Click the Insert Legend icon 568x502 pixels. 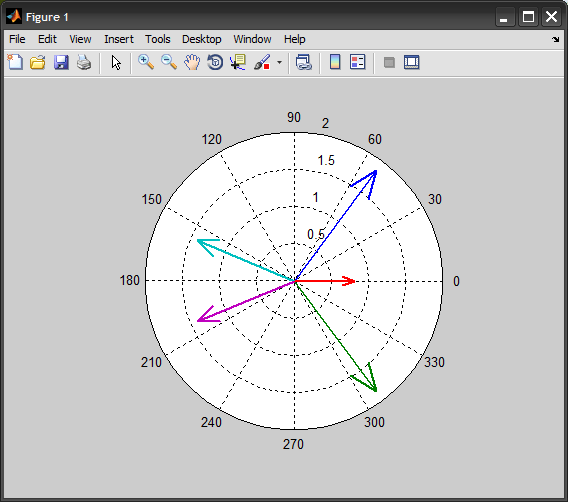tap(358, 62)
